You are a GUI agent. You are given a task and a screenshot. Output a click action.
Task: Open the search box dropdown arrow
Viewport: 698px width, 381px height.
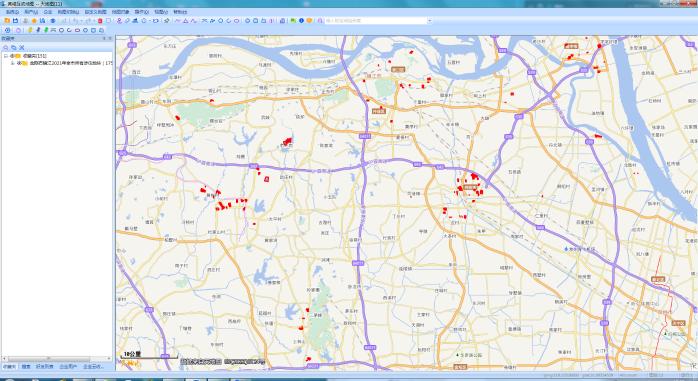point(429,20)
